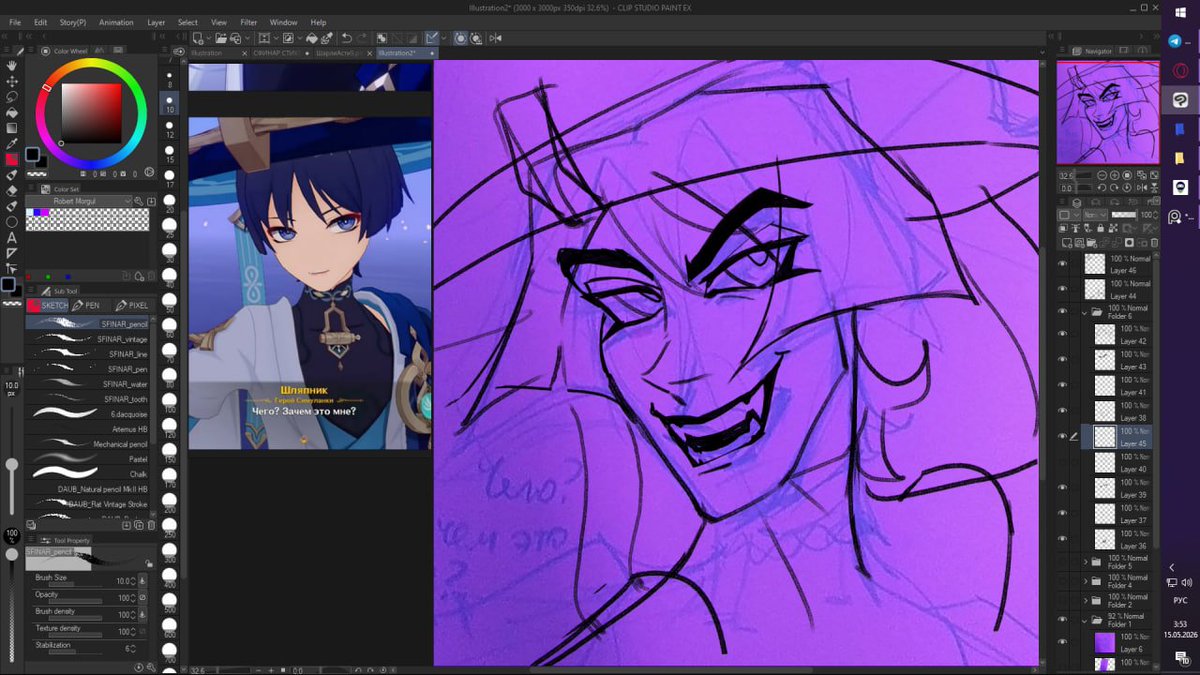Select the Mechanical pencil brush

click(x=88, y=444)
